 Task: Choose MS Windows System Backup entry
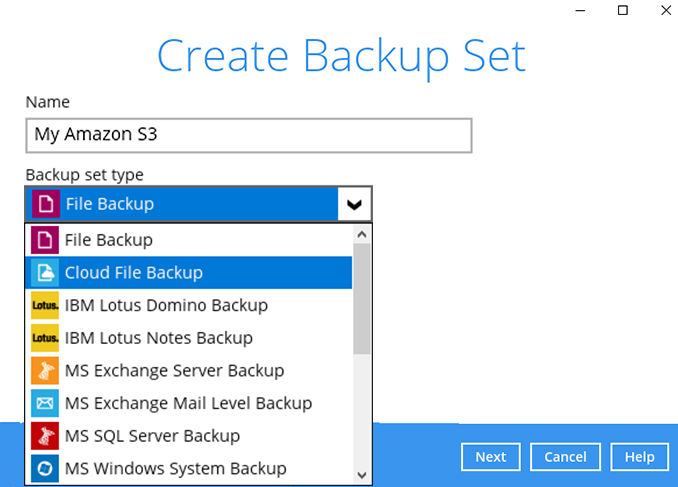(x=189, y=468)
